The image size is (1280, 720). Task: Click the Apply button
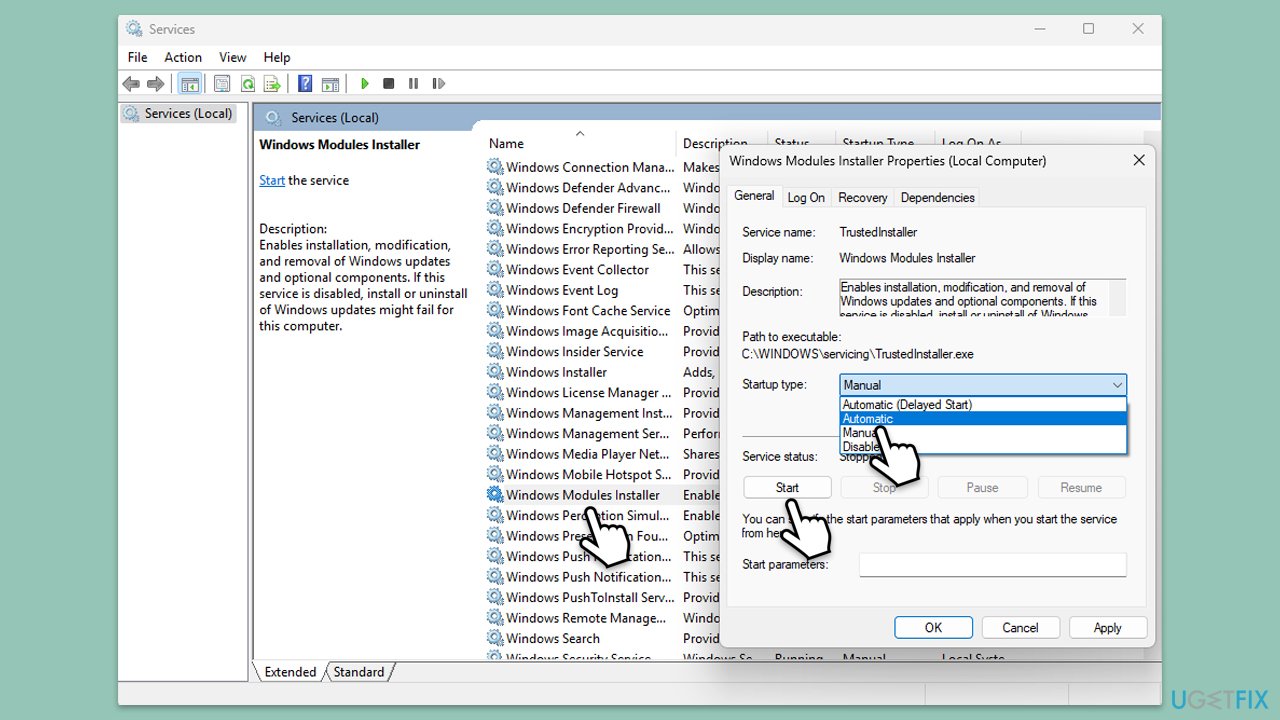tap(1107, 628)
